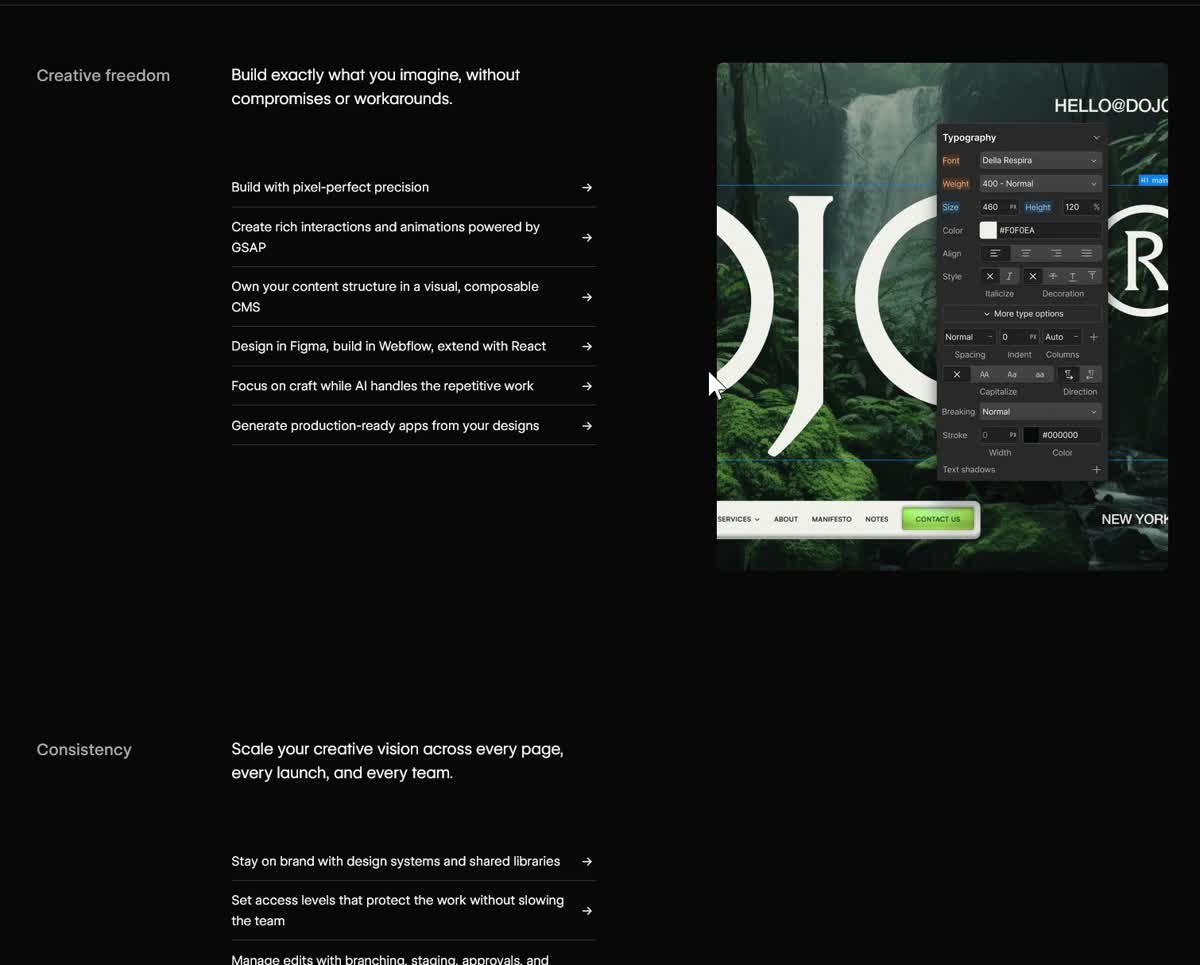1200x965 pixels.
Task: Clear text decoration with X icon
Action: pyautogui.click(x=1033, y=276)
